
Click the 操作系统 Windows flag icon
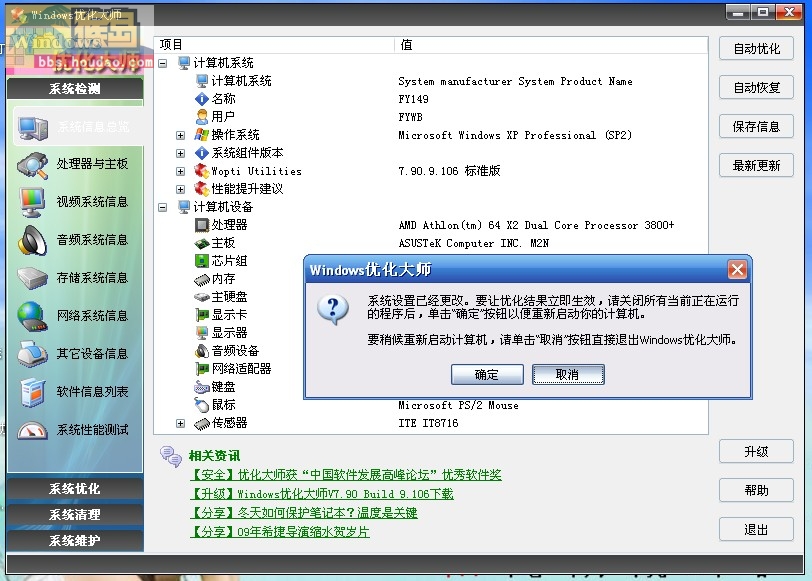(201, 135)
